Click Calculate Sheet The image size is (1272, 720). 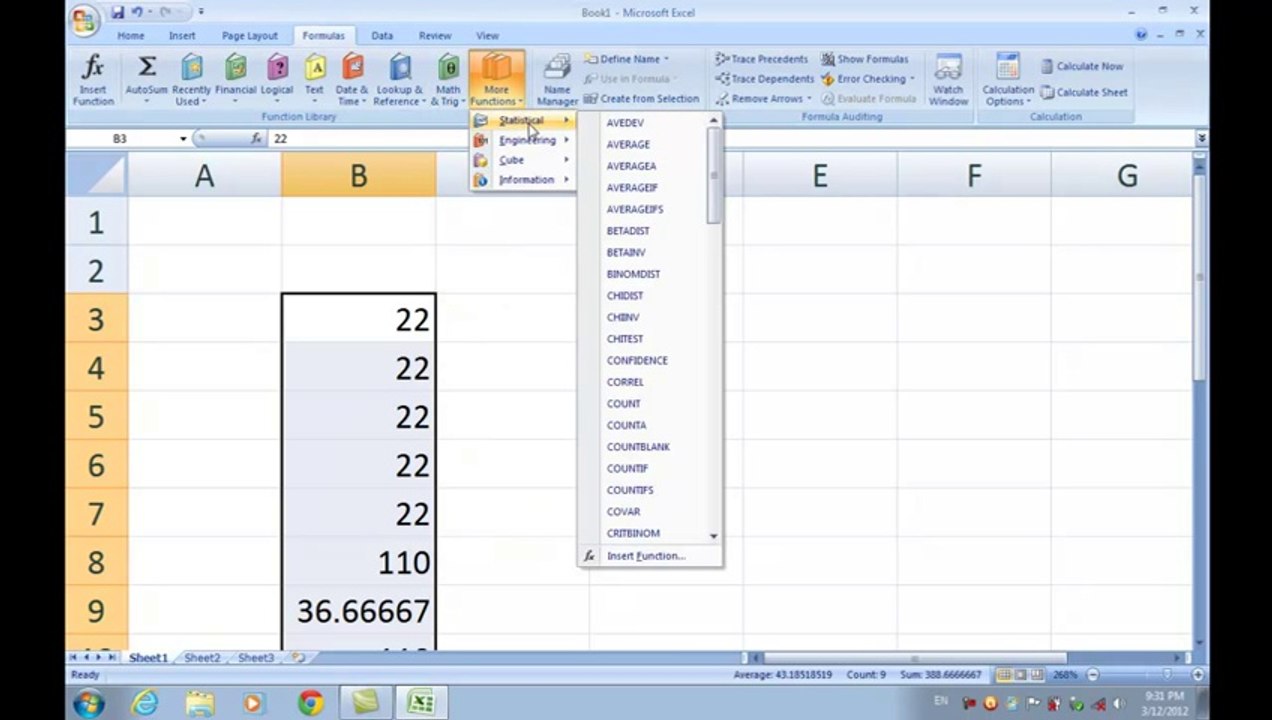[x=1083, y=92]
